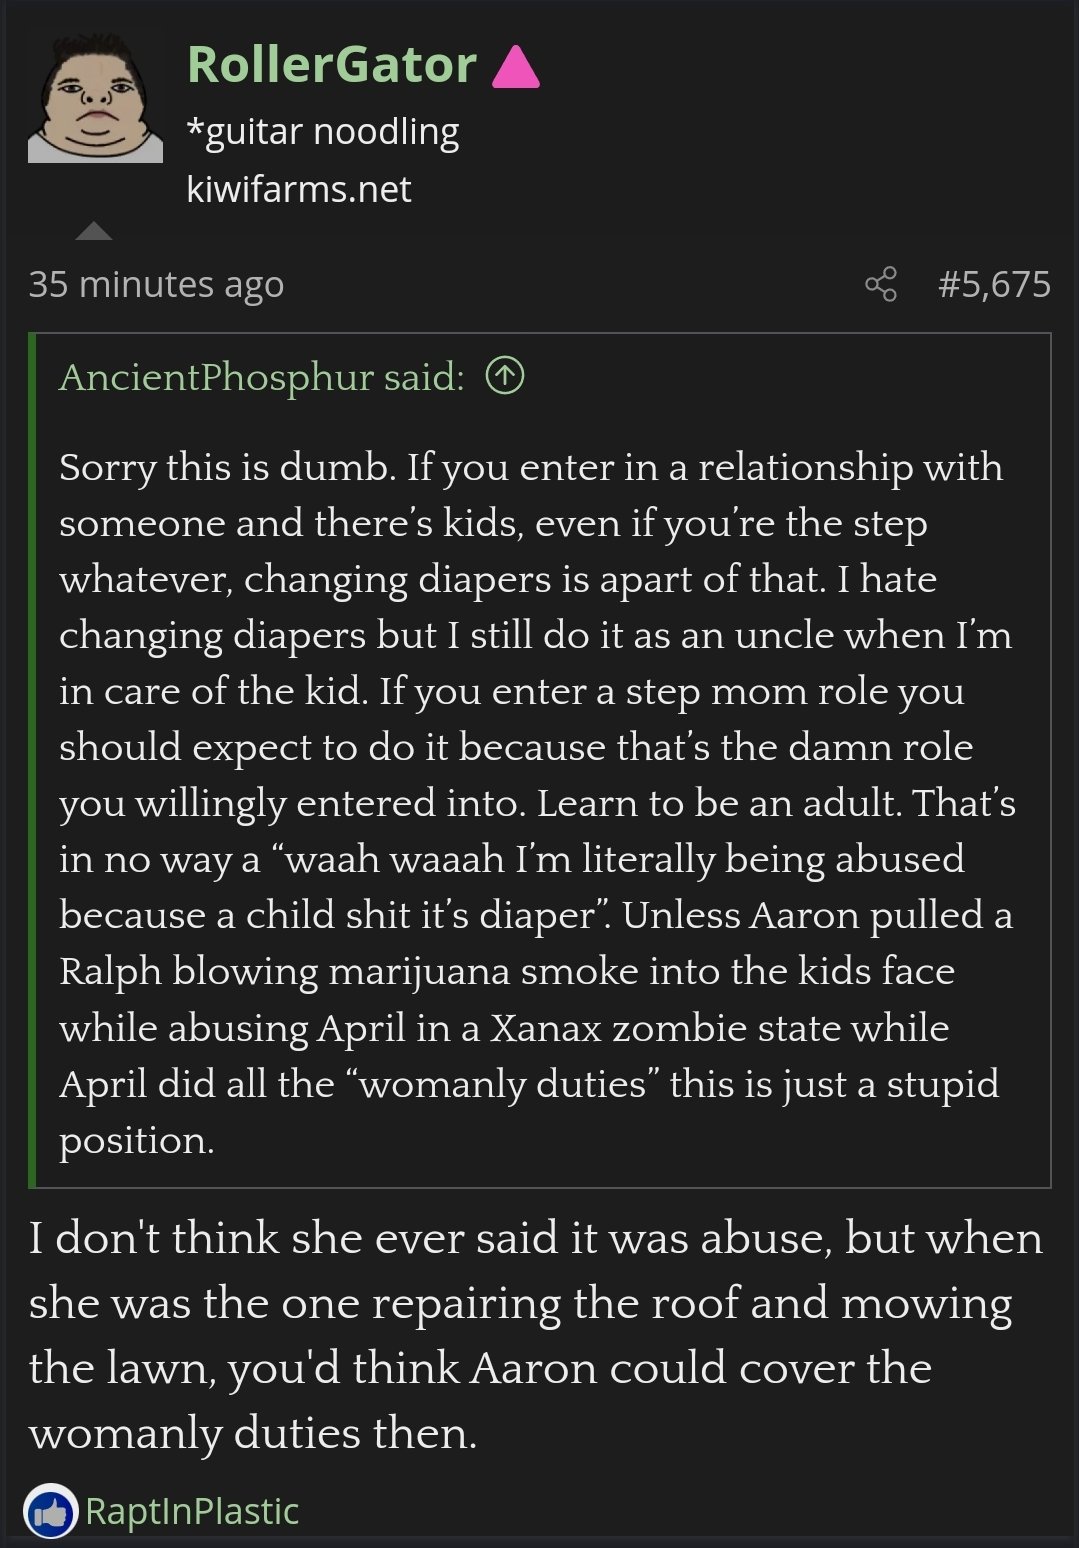This screenshot has width=1079, height=1548.
Task: Click the "*guitar noodling" user title
Action: [323, 131]
